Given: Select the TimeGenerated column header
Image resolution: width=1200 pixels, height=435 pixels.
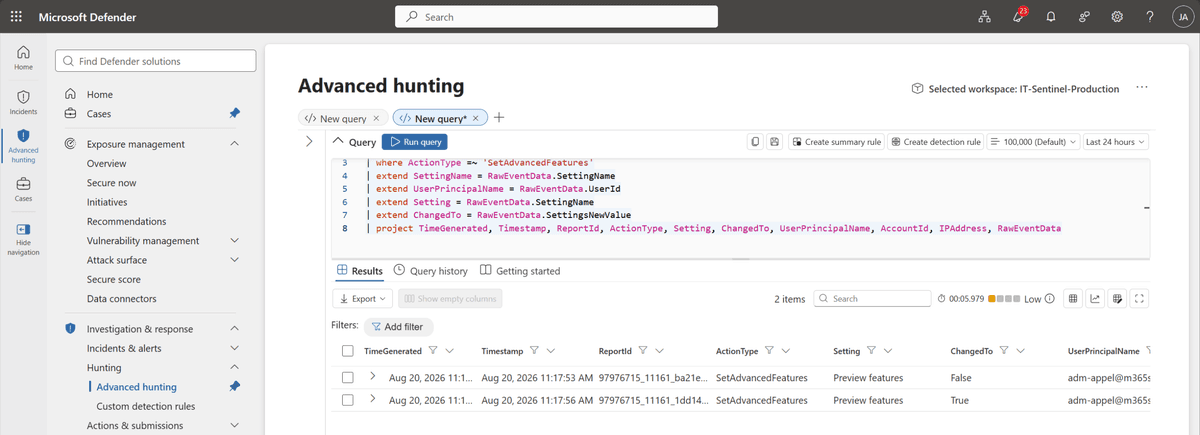Looking at the screenshot, I should tap(393, 351).
